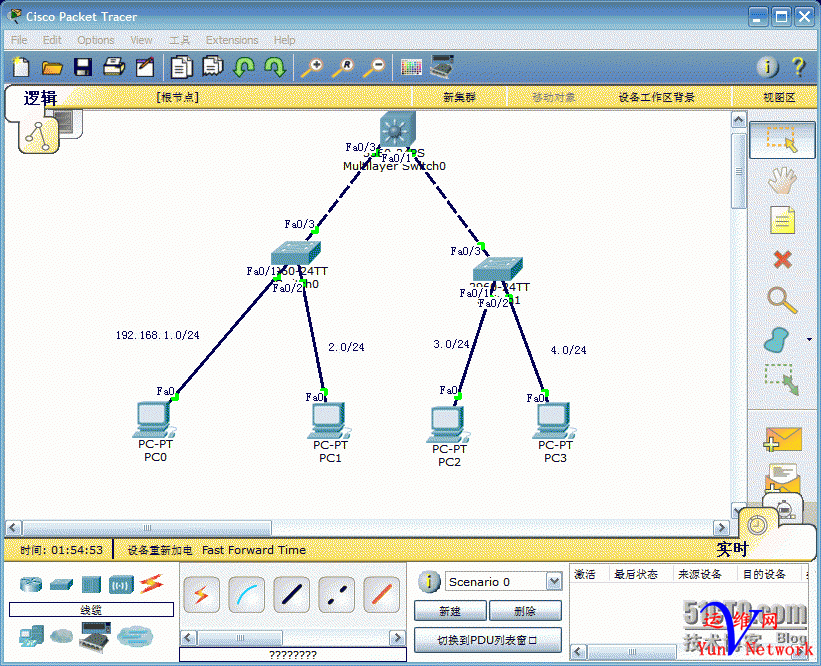Open the drawing palette icon
821x666 pixels.
pyautogui.click(x=411, y=67)
